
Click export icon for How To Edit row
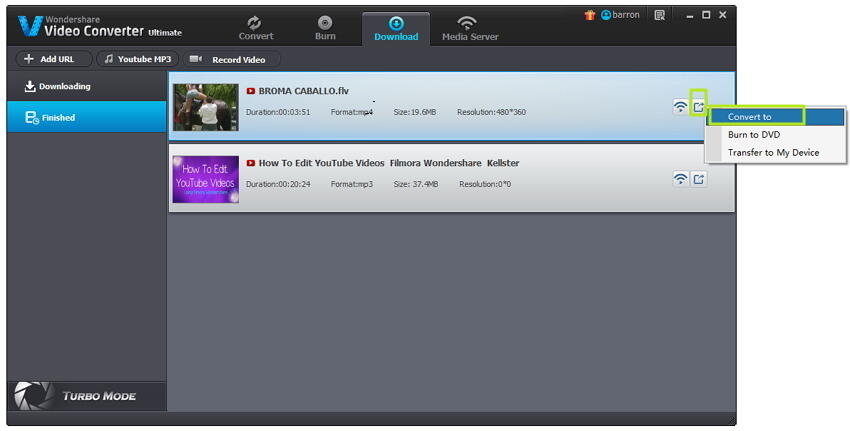pos(699,179)
